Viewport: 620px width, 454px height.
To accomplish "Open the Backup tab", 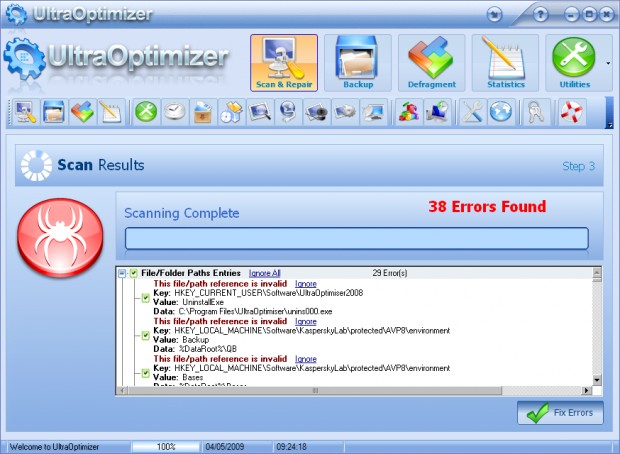I will (358, 63).
